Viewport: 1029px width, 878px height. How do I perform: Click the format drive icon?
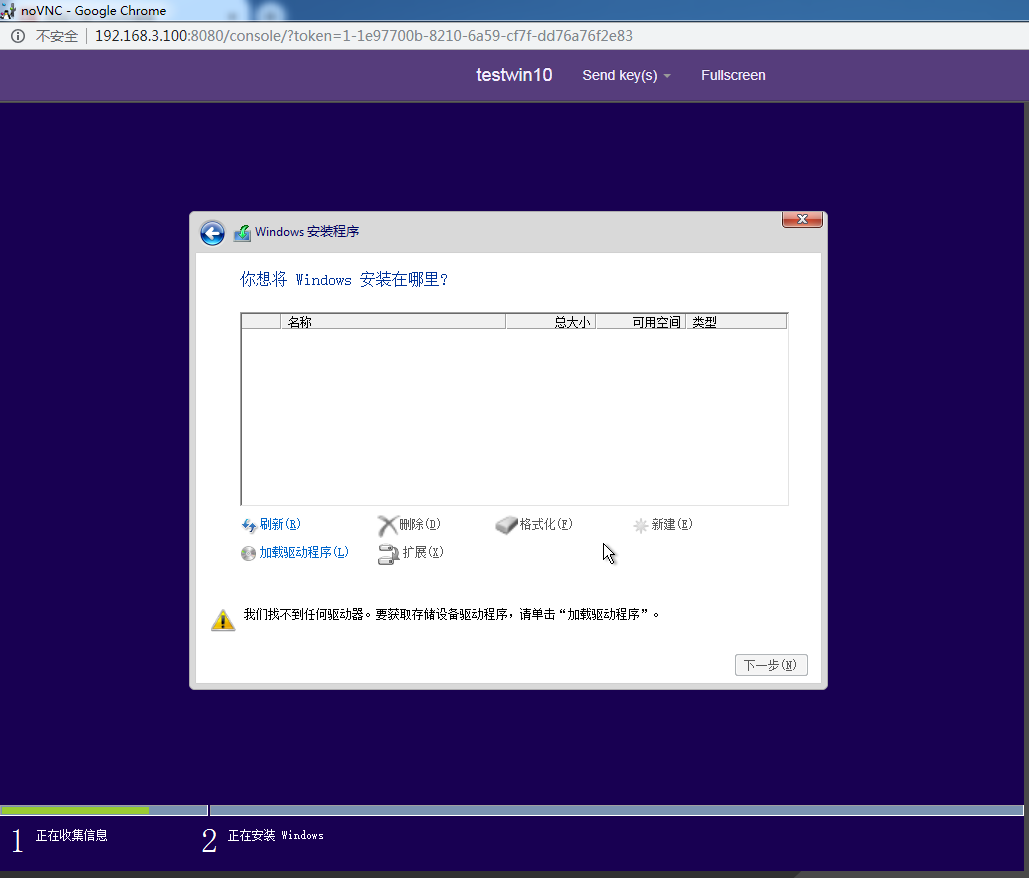[506, 525]
